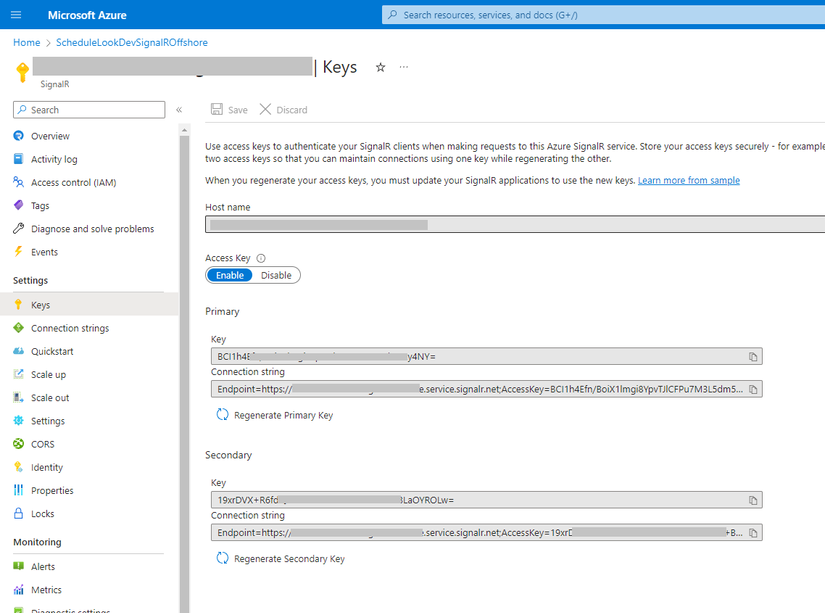Click the Scale out icon
This screenshot has width=825, height=613.
pyautogui.click(x=18, y=397)
